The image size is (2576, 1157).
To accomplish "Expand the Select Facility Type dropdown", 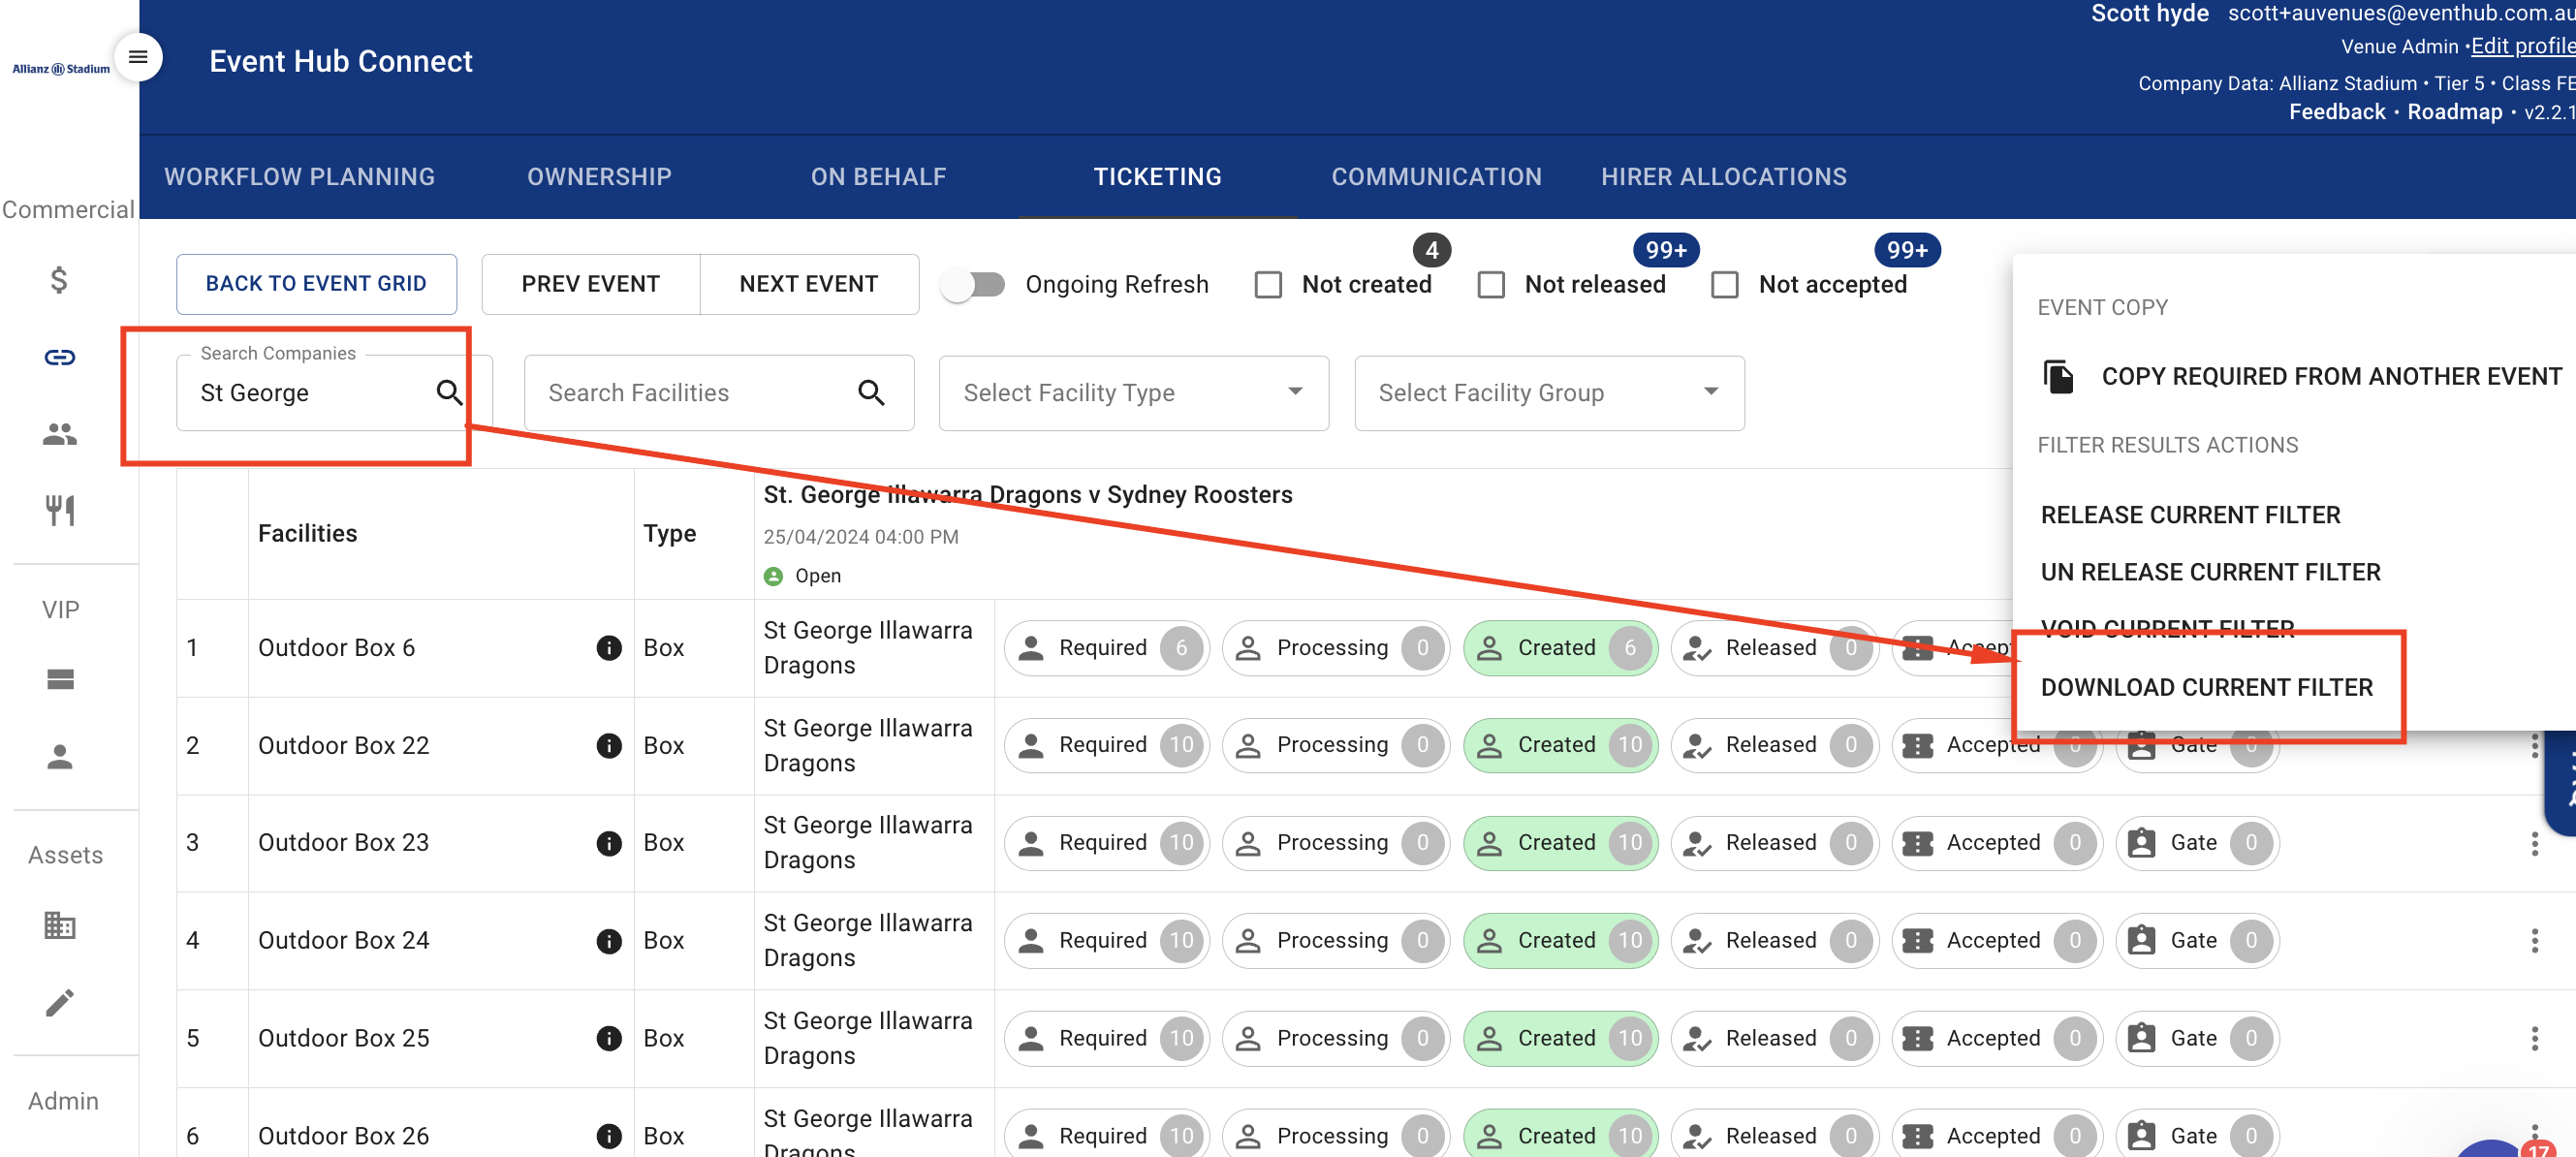I will point(1133,393).
